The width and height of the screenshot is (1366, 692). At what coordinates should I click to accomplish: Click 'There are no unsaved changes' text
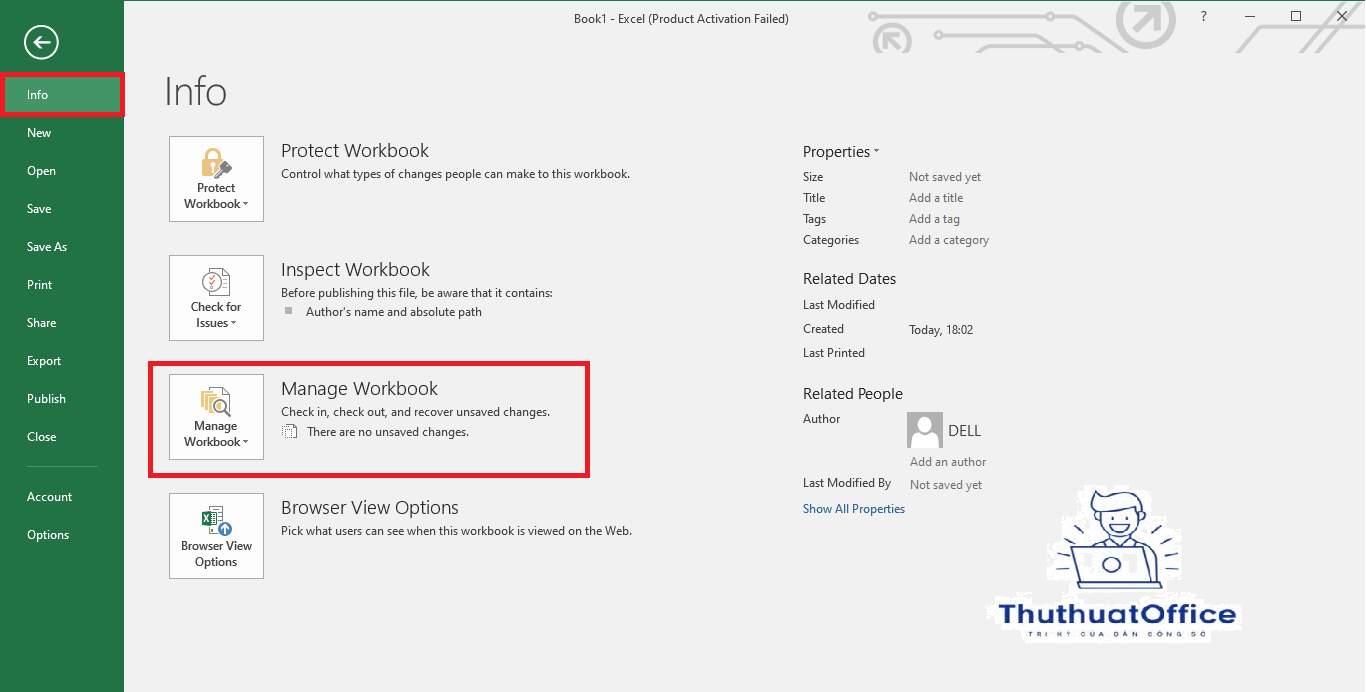[x=388, y=432]
